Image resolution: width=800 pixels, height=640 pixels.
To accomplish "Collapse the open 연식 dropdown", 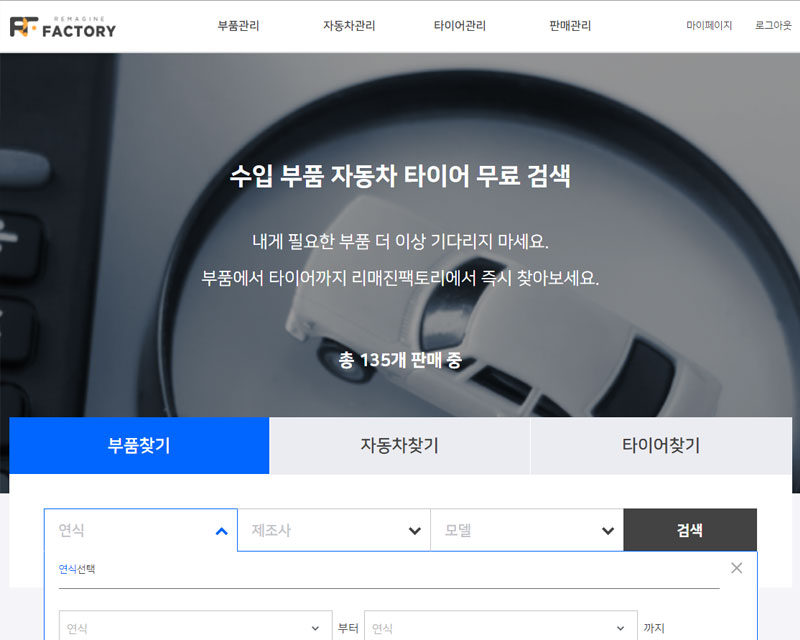I will tap(141, 531).
